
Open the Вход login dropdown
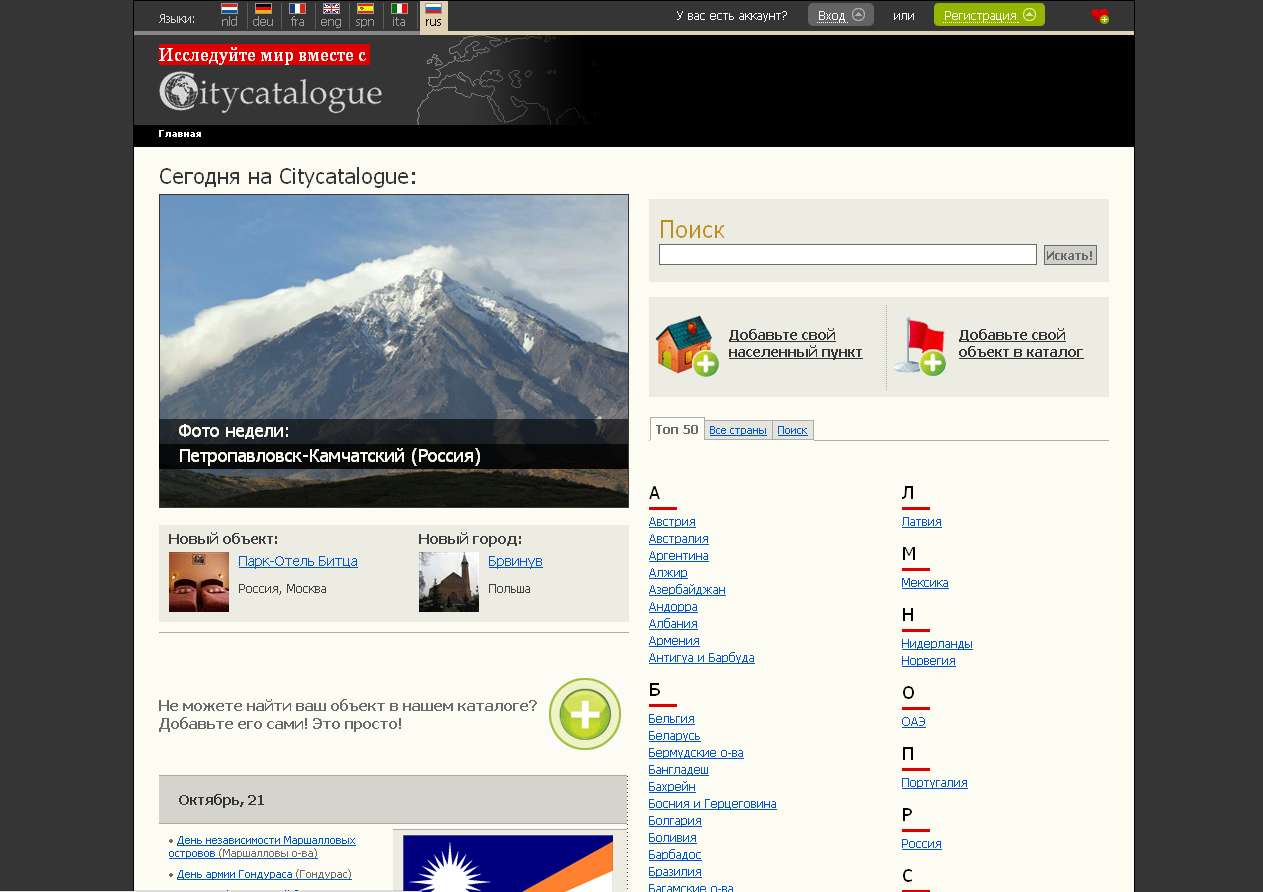(x=841, y=15)
